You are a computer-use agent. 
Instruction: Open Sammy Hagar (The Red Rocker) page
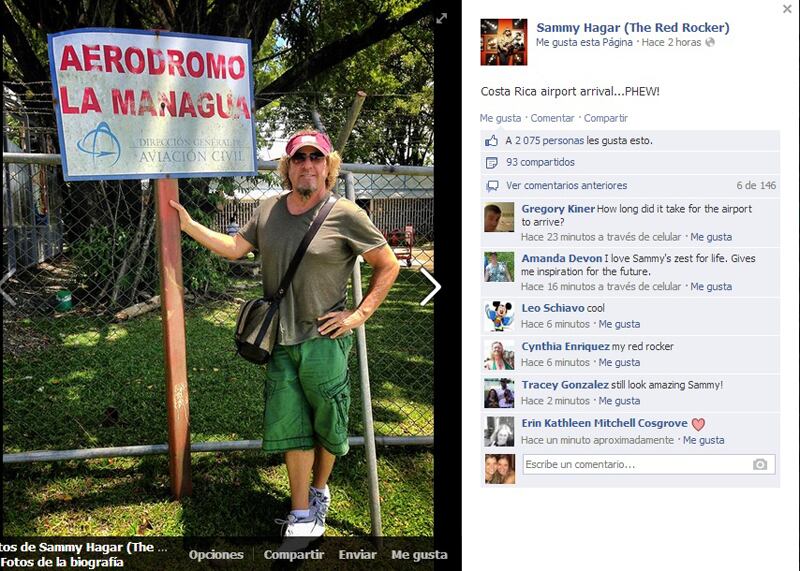[x=633, y=28]
